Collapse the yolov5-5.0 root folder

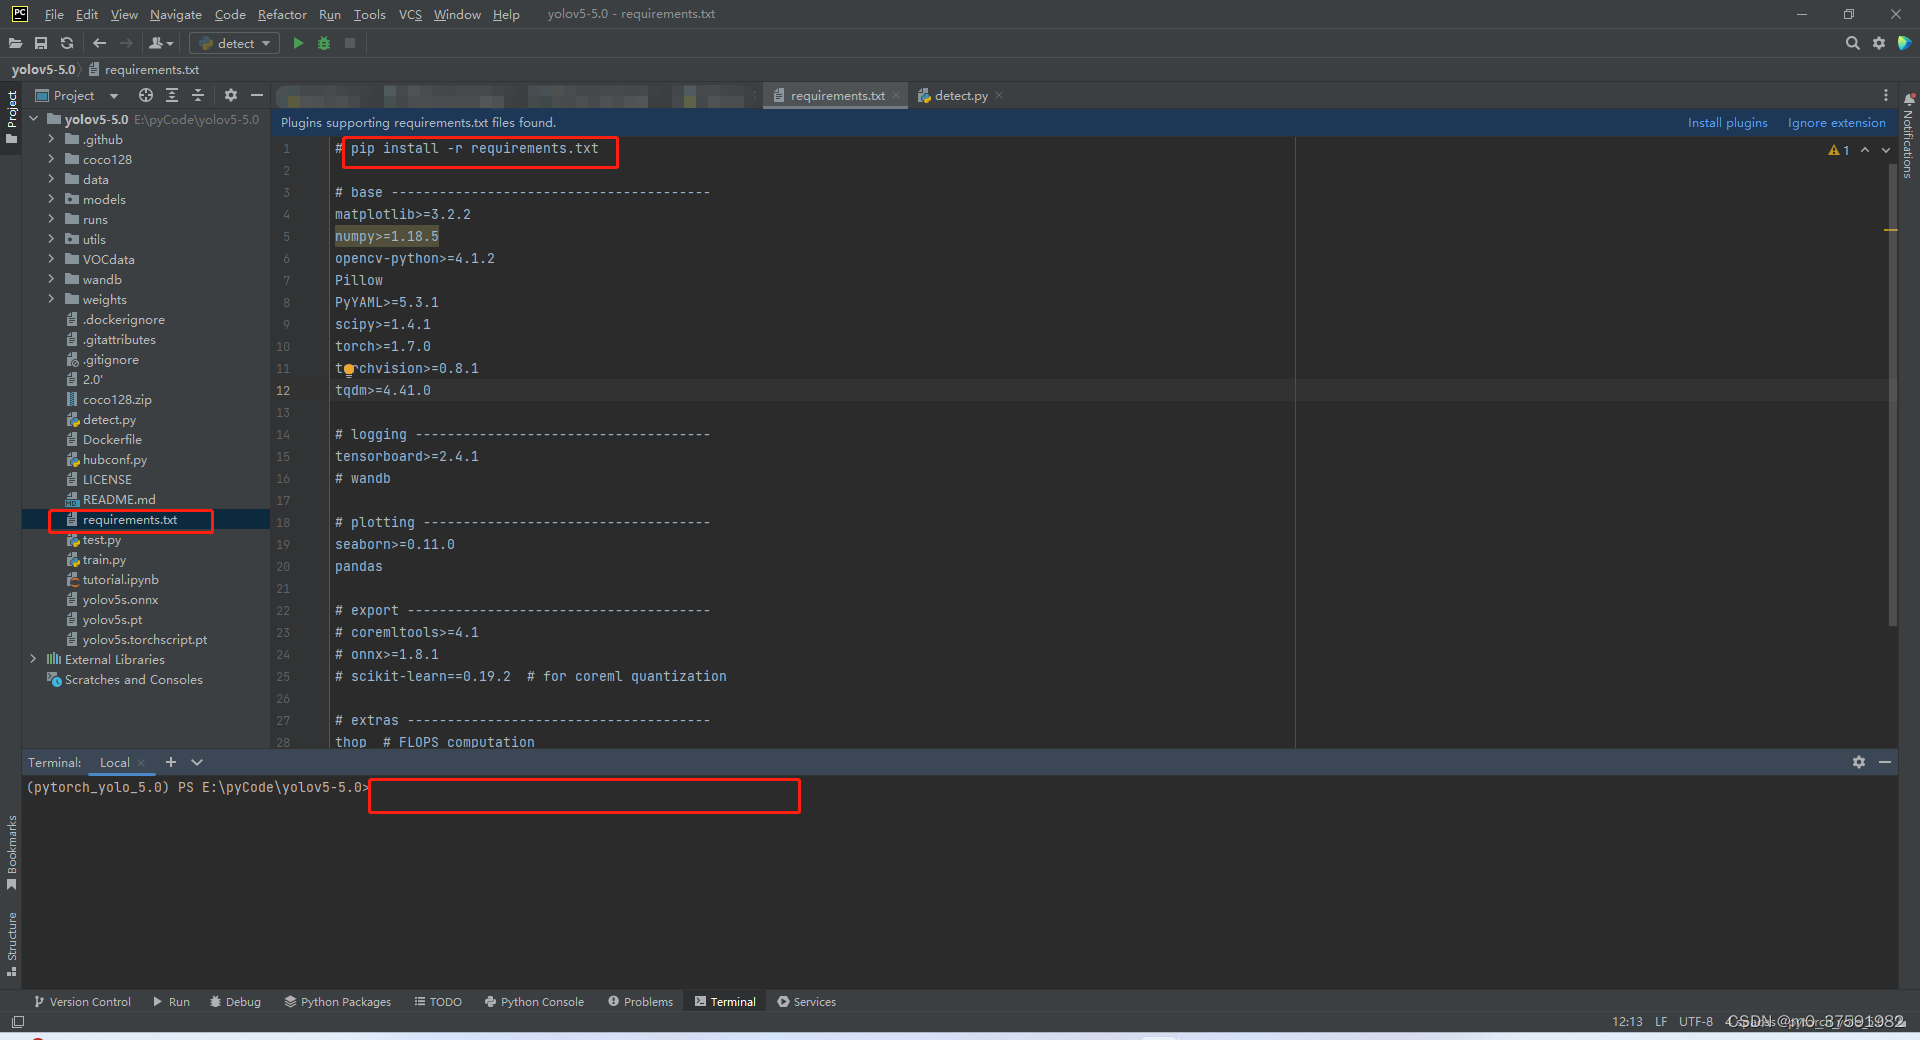pos(33,119)
